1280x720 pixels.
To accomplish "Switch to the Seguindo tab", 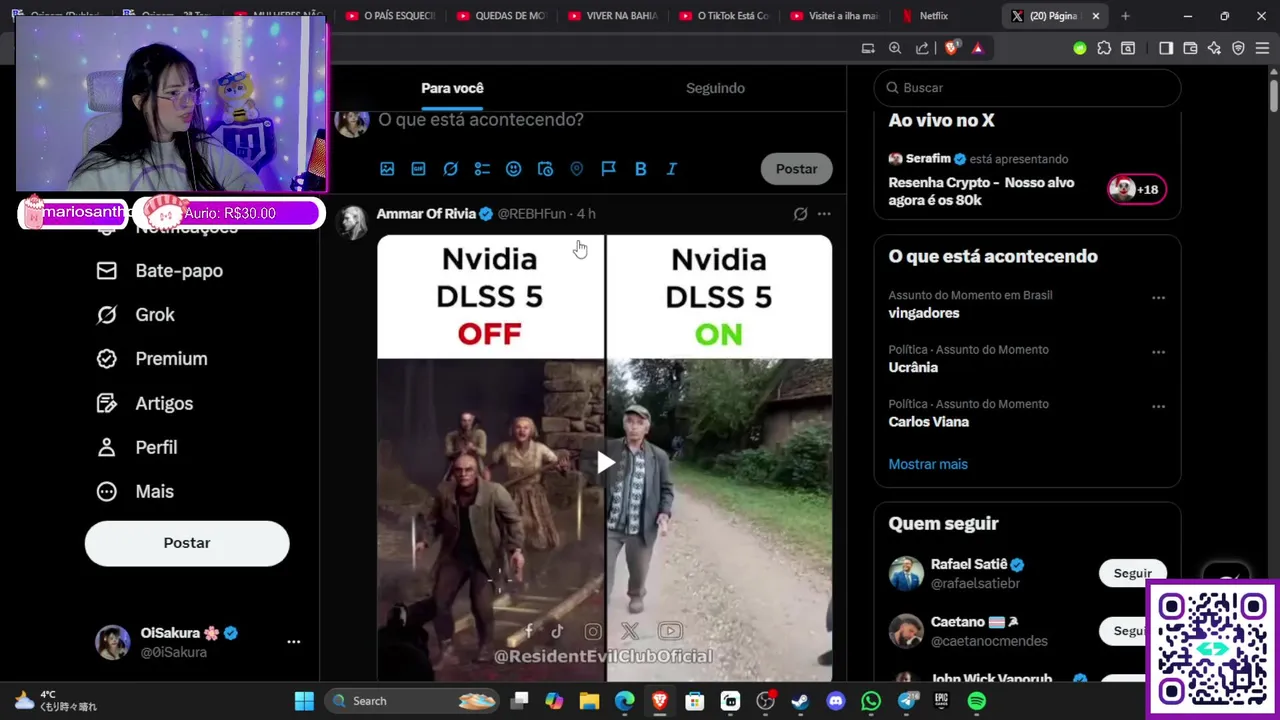I will (x=715, y=88).
